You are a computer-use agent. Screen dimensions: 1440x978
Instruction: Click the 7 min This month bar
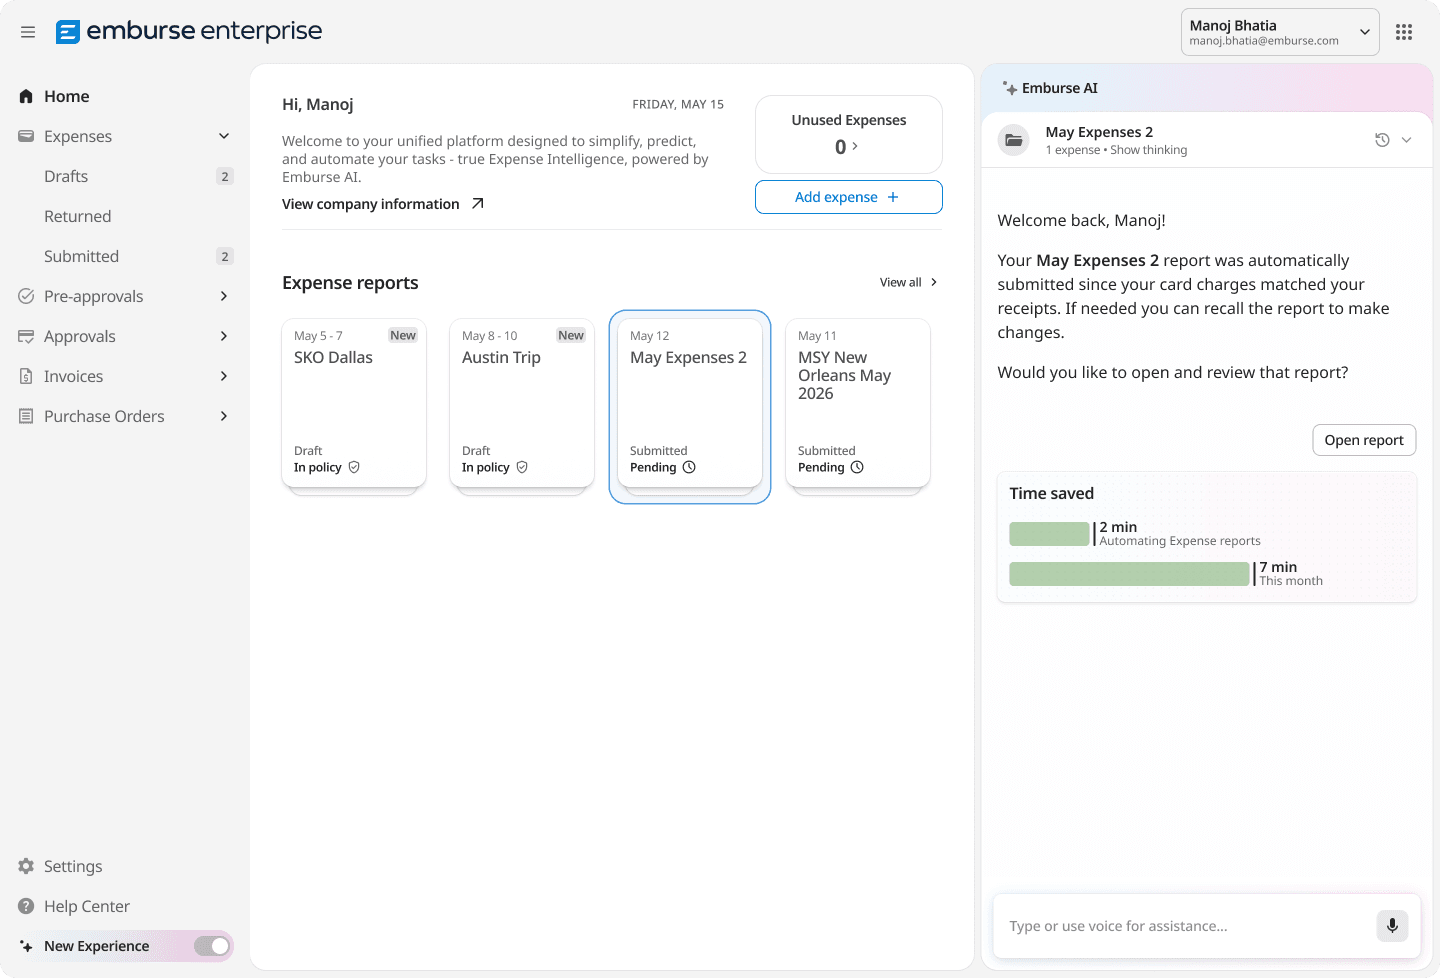tap(1130, 574)
